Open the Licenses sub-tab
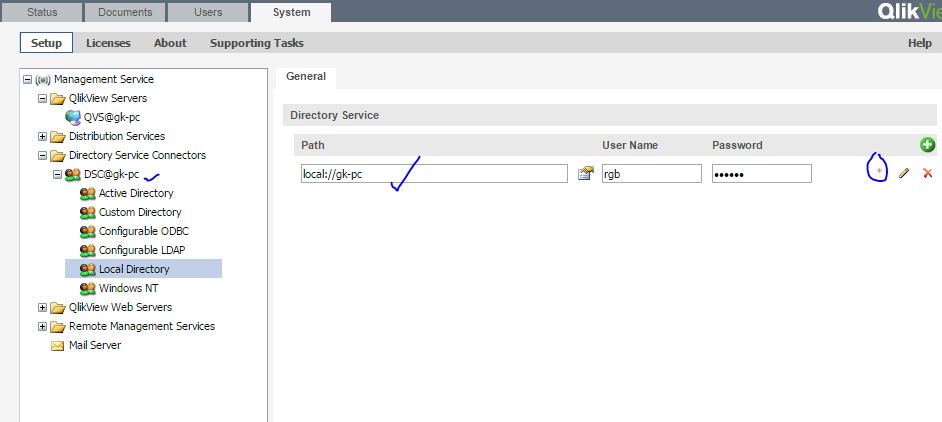Screen dimensions: 942x422 coord(108,43)
